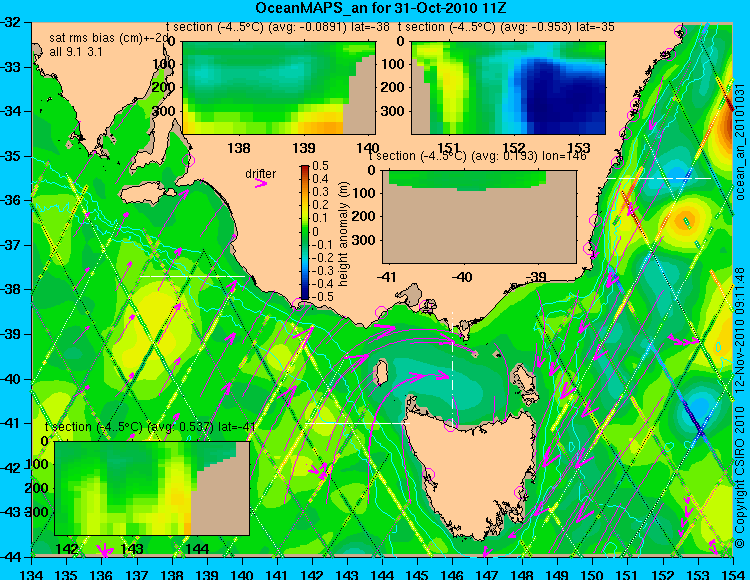Image resolution: width=750 pixels, height=580 pixels.
Task: Click the 't section ... lat=-35' inset title
Action: (x=507, y=27)
